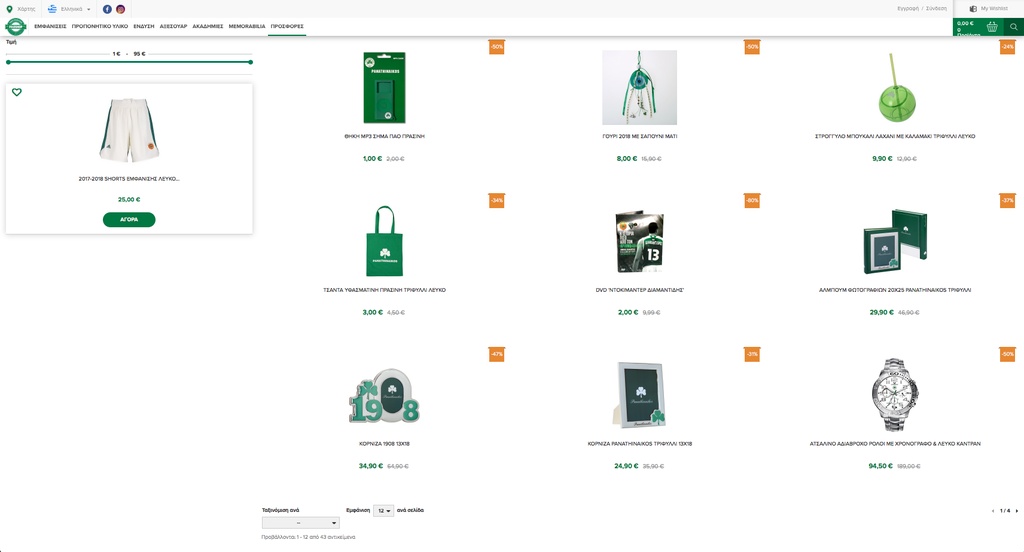This screenshot has height=552, width=1024.
Task: Click the Greek flag language icon
Action: 52,9
